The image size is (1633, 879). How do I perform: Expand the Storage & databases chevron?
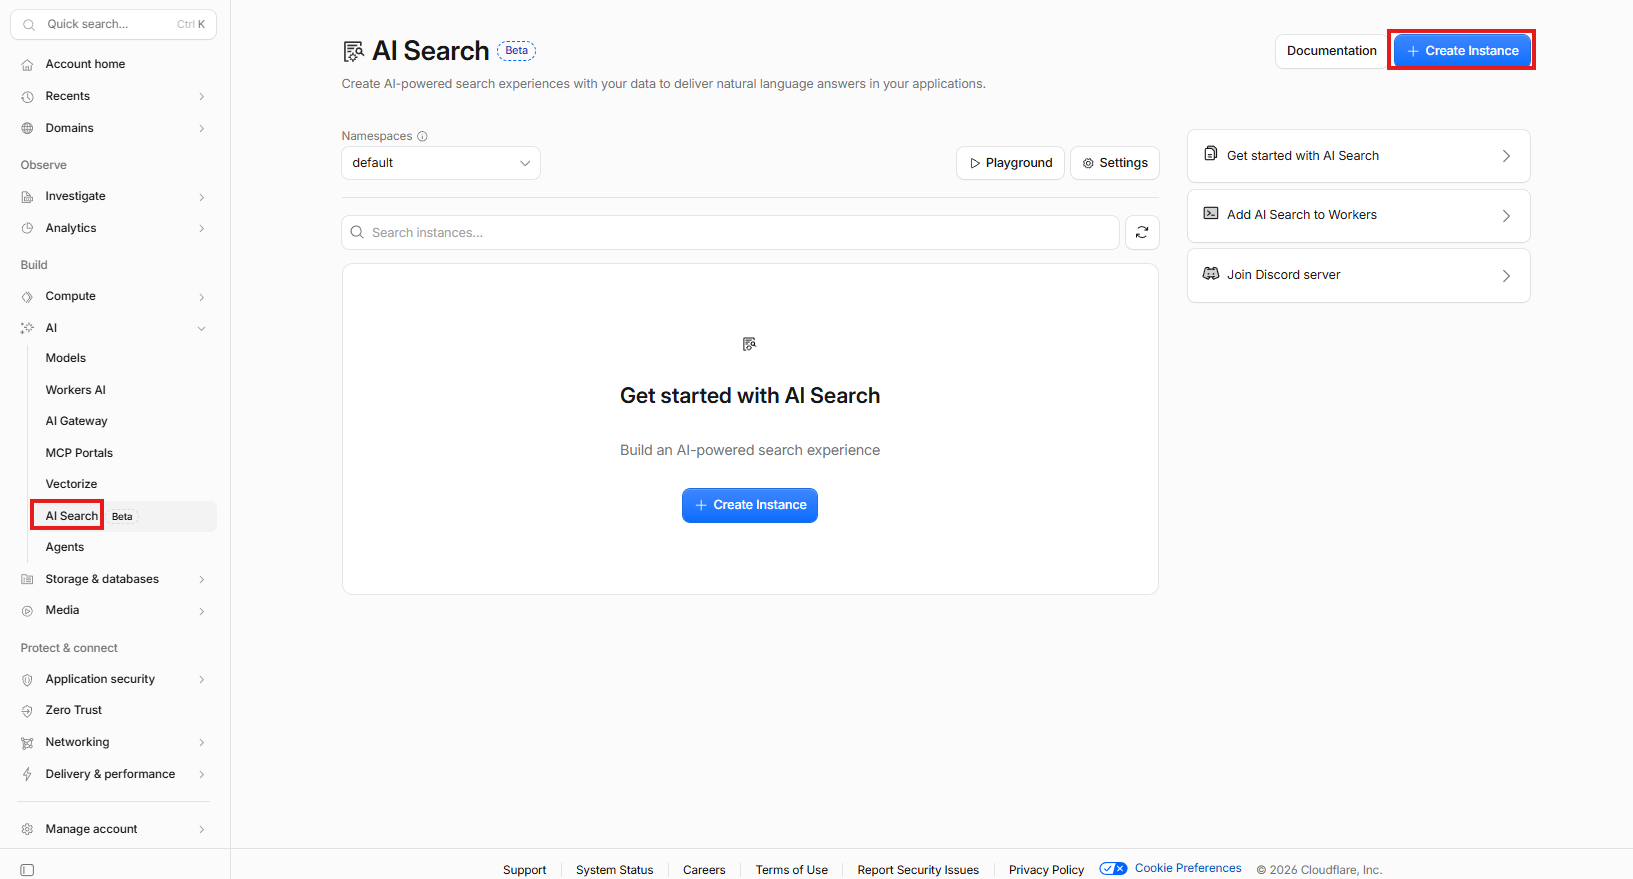click(202, 580)
